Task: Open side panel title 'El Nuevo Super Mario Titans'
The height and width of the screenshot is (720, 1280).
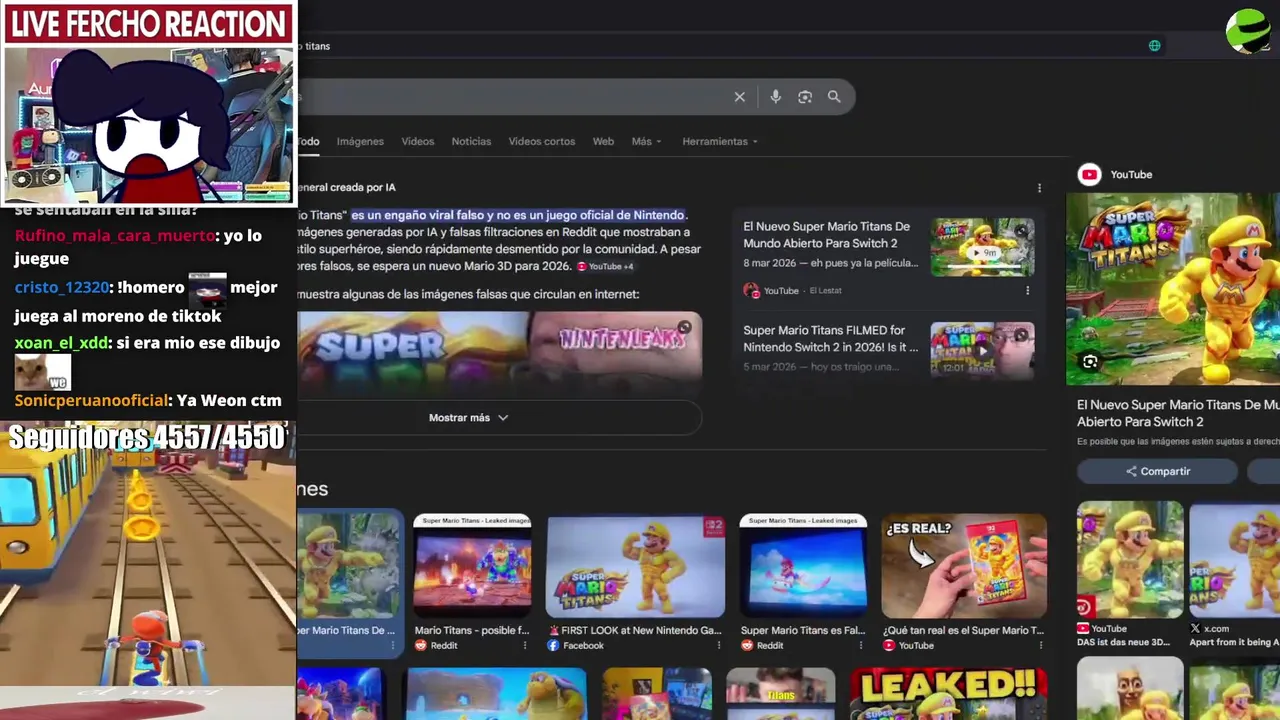Action: [x=1178, y=413]
